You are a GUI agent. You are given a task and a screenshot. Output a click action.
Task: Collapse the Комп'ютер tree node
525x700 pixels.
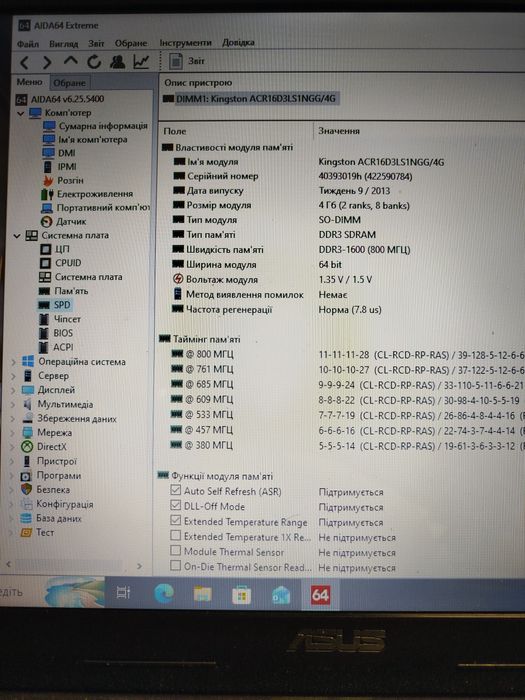[x=20, y=113]
